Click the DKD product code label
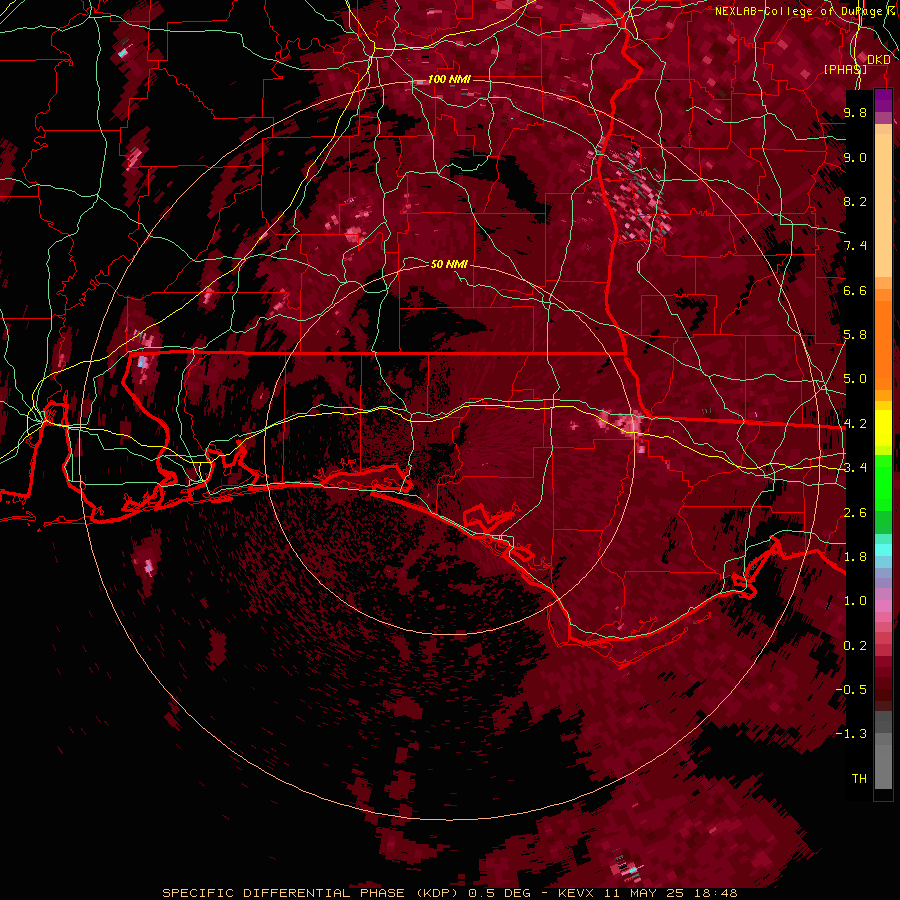 [878, 60]
